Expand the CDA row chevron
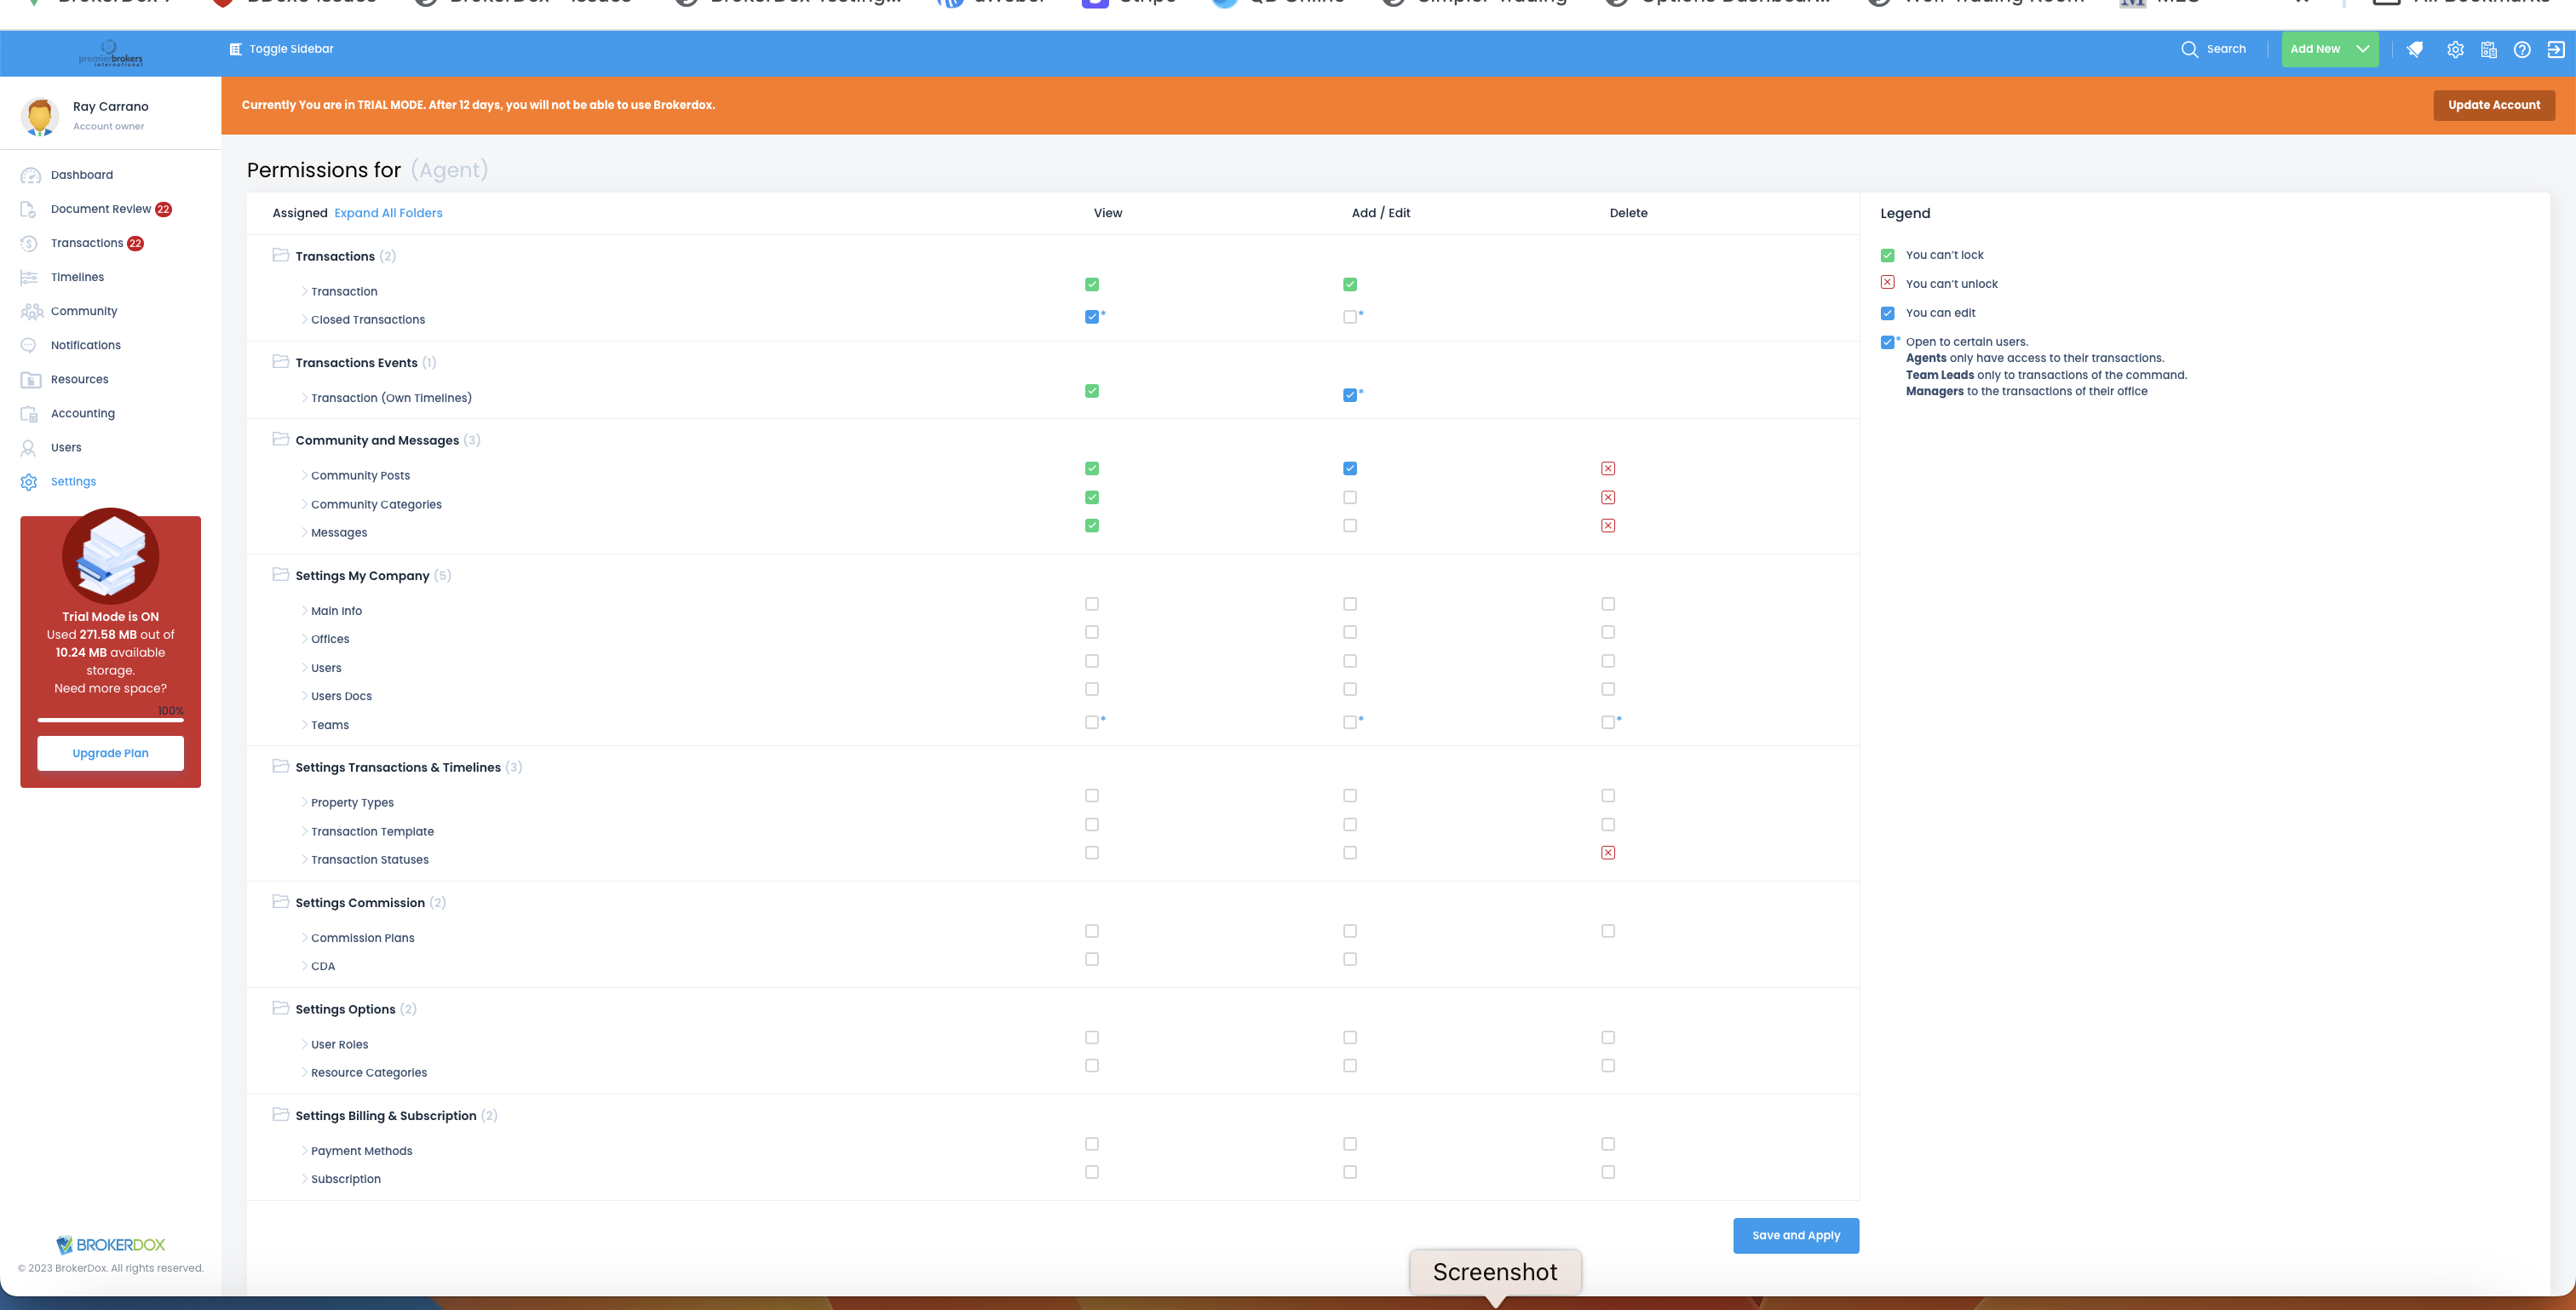Viewport: 2576px width, 1310px height. coord(304,966)
